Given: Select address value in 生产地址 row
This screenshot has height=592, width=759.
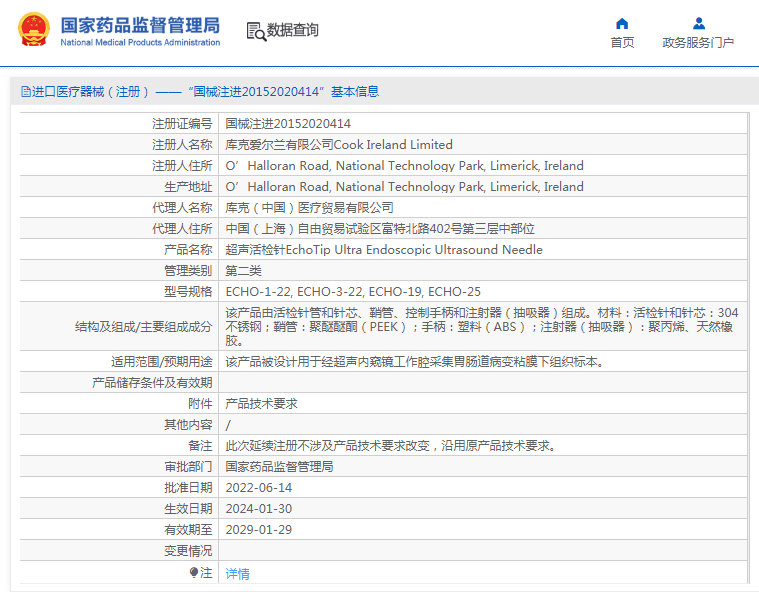Looking at the screenshot, I should (x=405, y=187).
